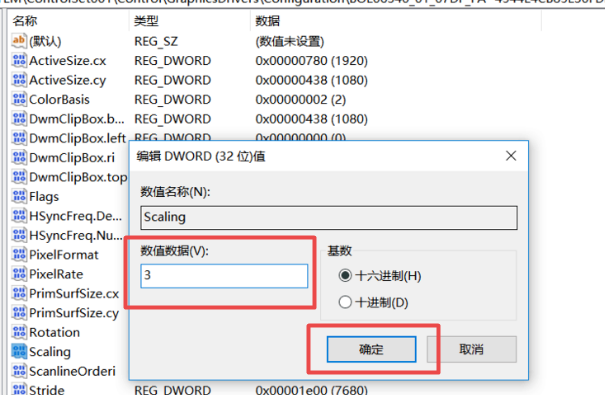The width and height of the screenshot is (605, 395).
Task: Select the HSyncFreq.Nu... value name
Action: pos(76,235)
